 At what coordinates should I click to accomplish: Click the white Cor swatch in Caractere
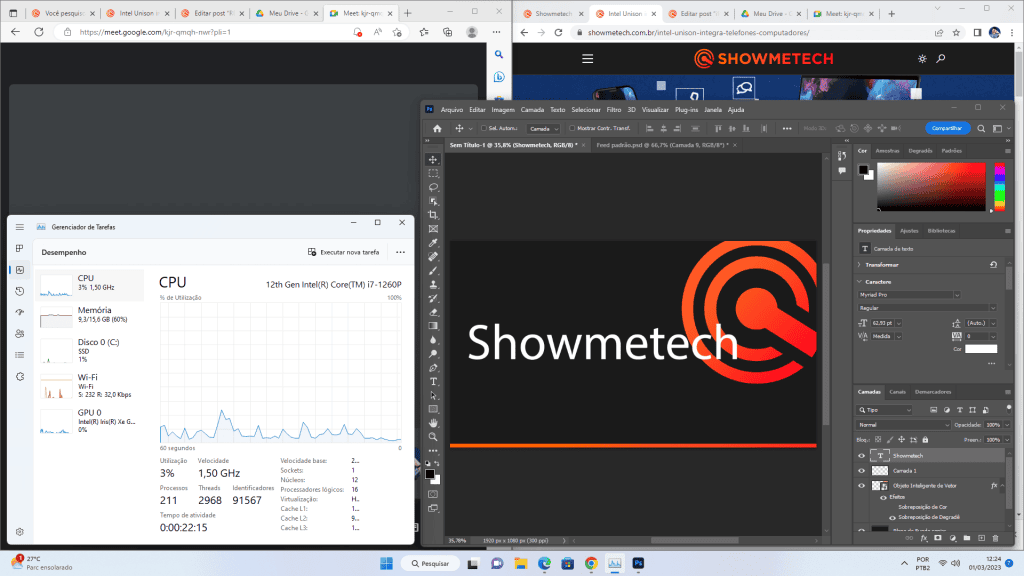980,347
